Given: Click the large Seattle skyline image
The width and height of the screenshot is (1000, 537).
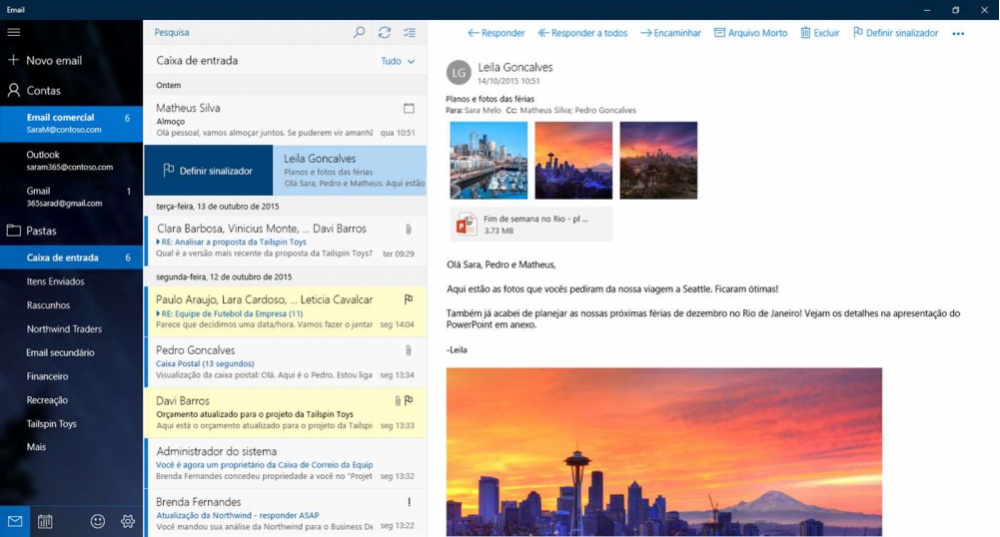Looking at the screenshot, I should pos(664,452).
